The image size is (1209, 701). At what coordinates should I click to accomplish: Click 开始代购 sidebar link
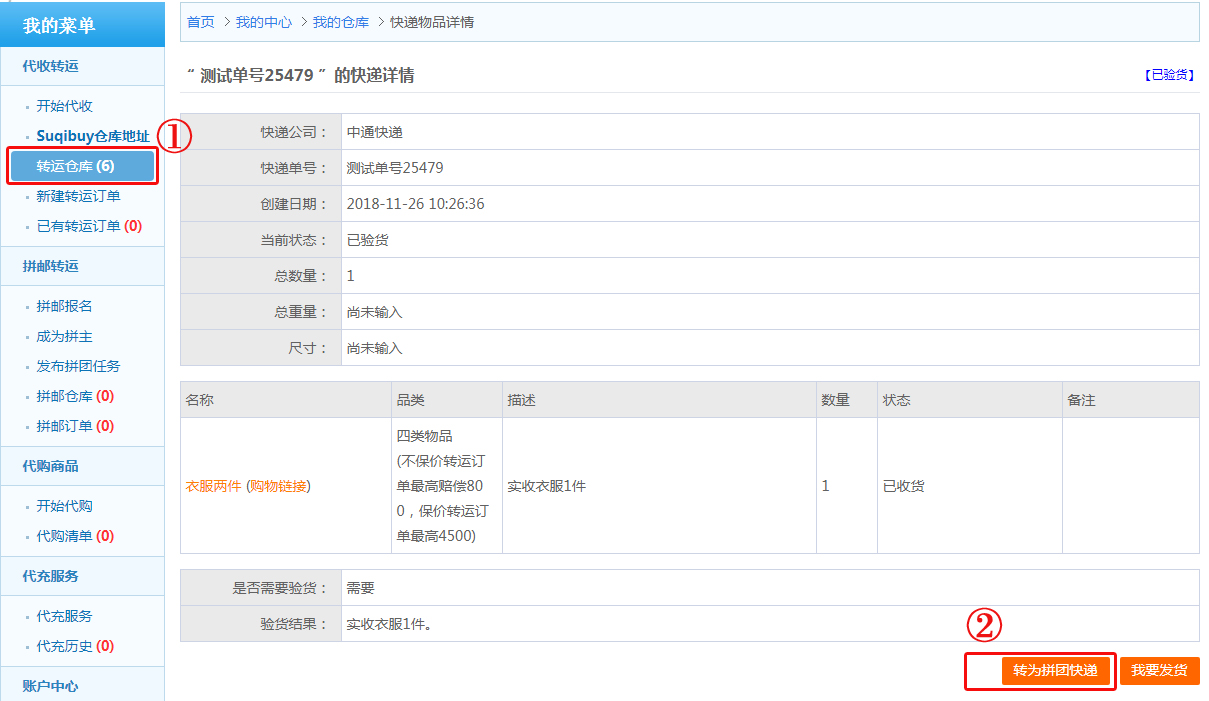point(64,506)
